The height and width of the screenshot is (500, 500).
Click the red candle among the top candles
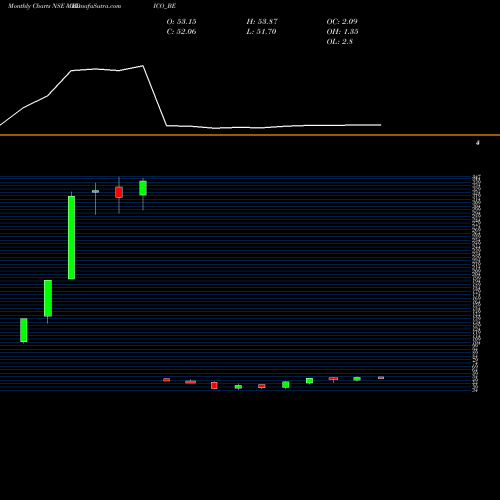(x=119, y=192)
